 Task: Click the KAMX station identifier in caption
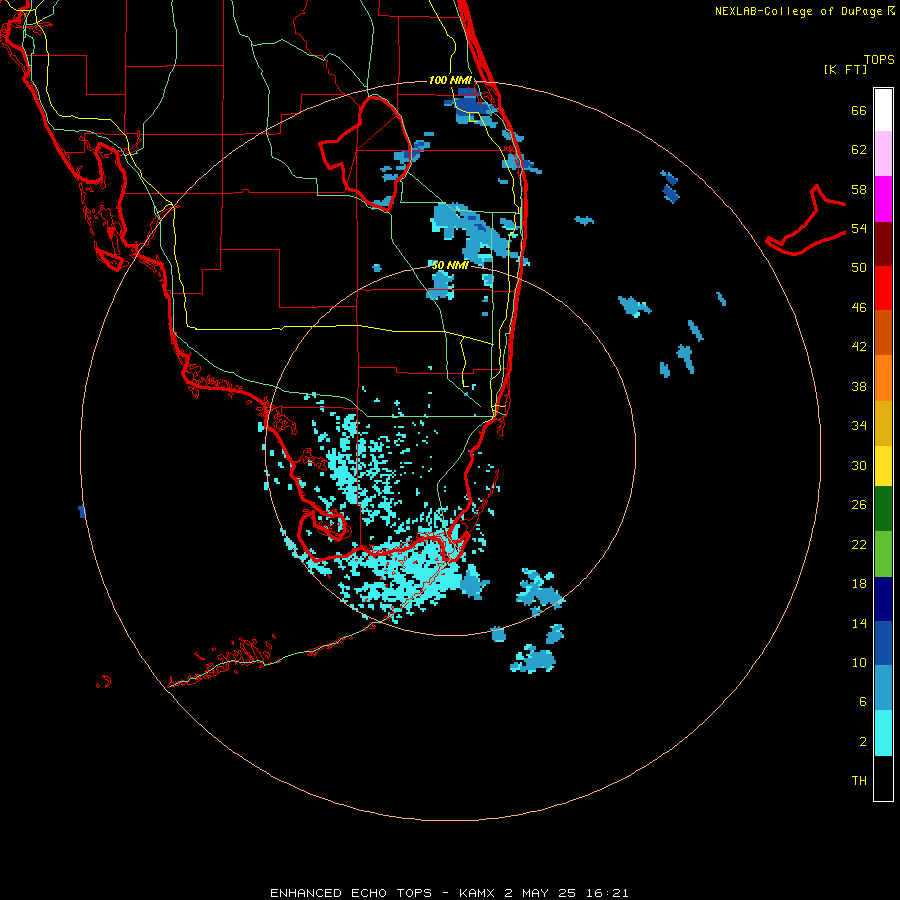click(478, 893)
